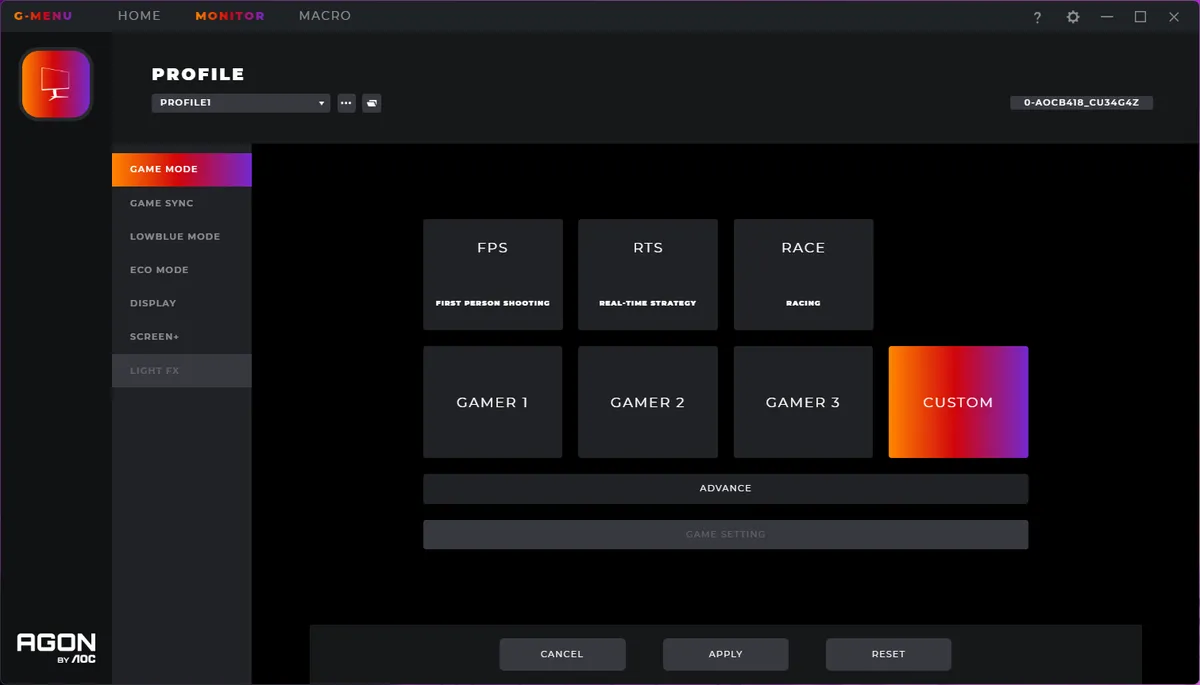Select the FPS game mode tile
Viewport: 1200px width, 685px height.
click(493, 275)
